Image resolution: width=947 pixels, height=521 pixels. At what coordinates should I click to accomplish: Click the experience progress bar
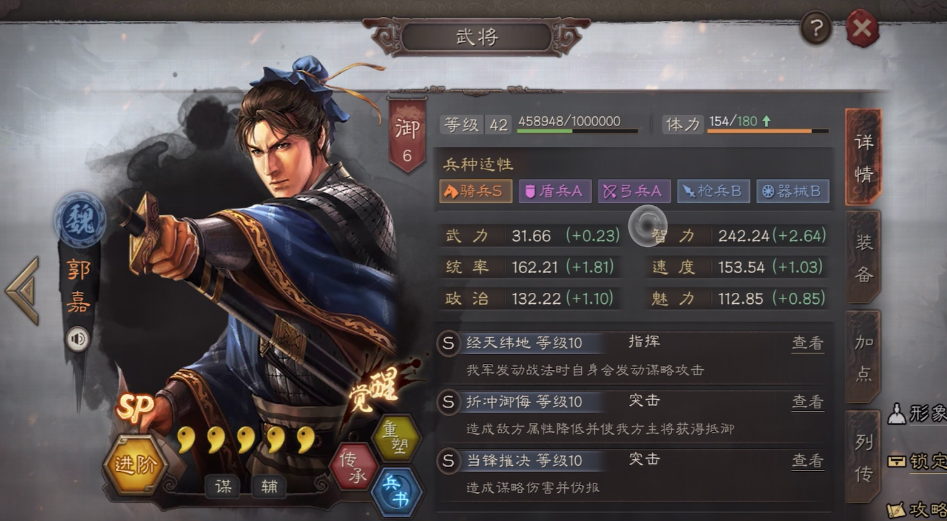577,130
